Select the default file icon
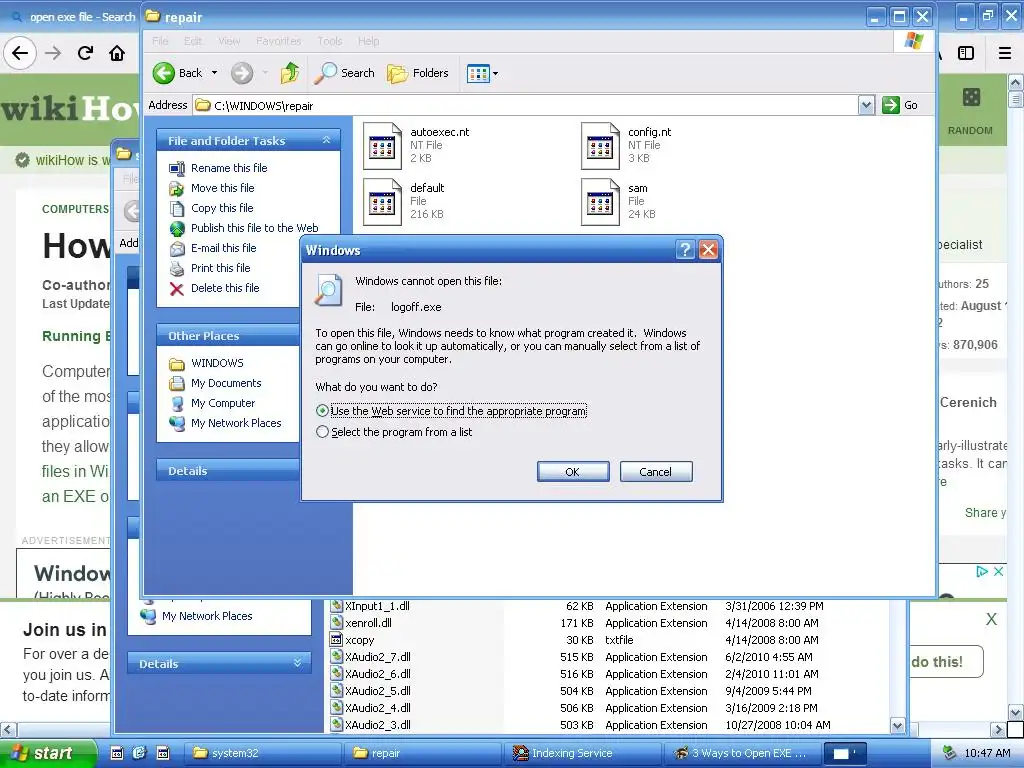The image size is (1024, 768). tap(382, 202)
